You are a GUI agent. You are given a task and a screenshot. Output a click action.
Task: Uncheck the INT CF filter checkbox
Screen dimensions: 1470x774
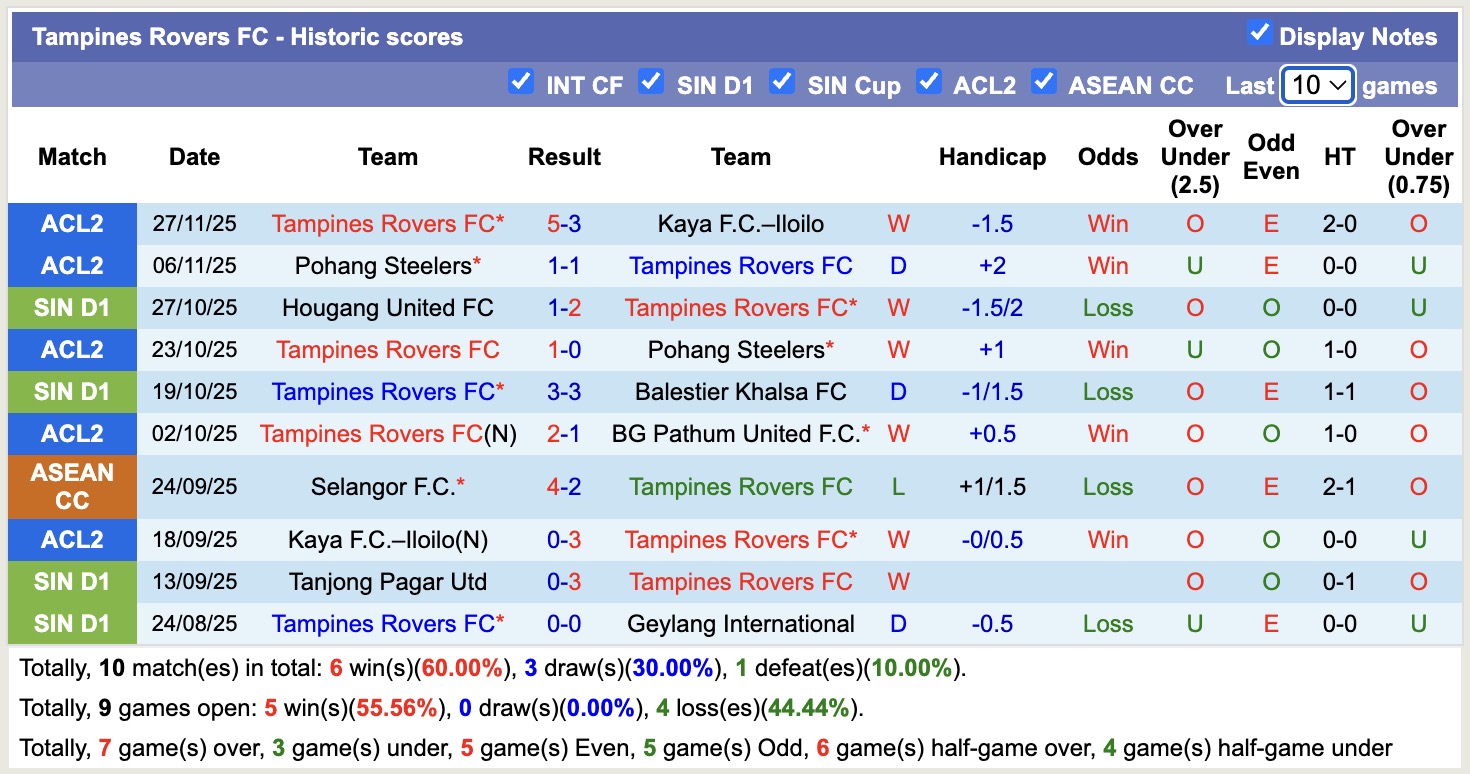pyautogui.click(x=520, y=82)
